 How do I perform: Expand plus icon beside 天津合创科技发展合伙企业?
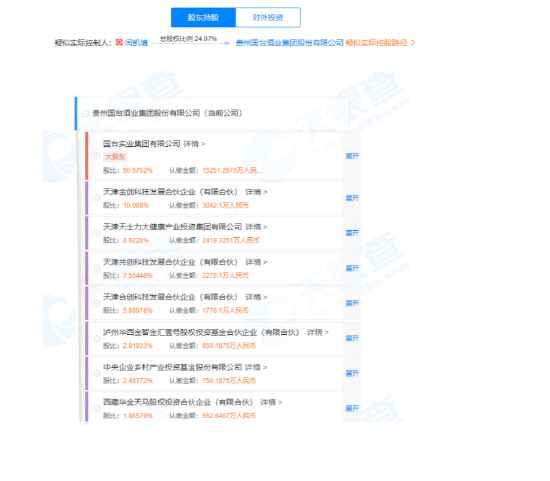(x=97, y=303)
